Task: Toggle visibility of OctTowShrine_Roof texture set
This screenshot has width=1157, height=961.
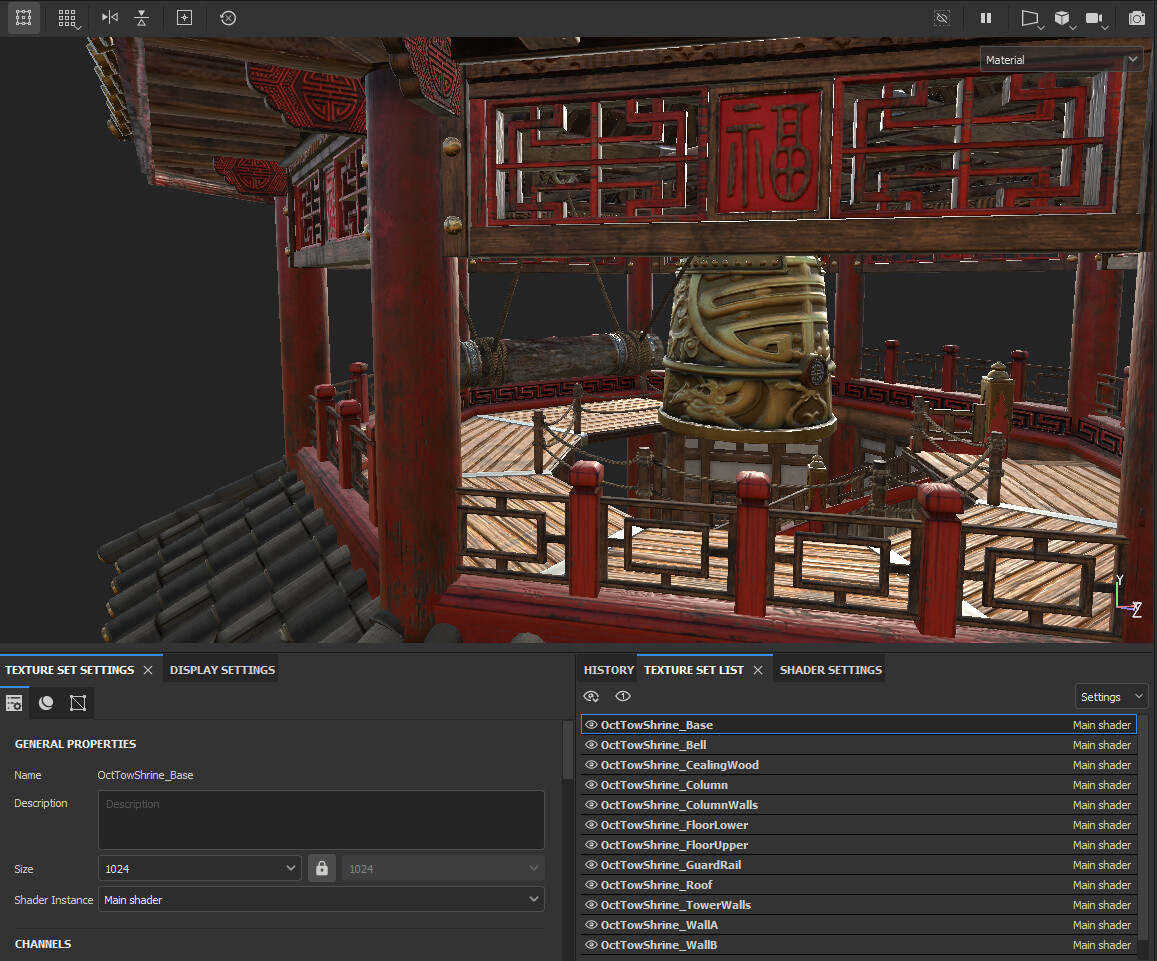Action: pos(591,885)
